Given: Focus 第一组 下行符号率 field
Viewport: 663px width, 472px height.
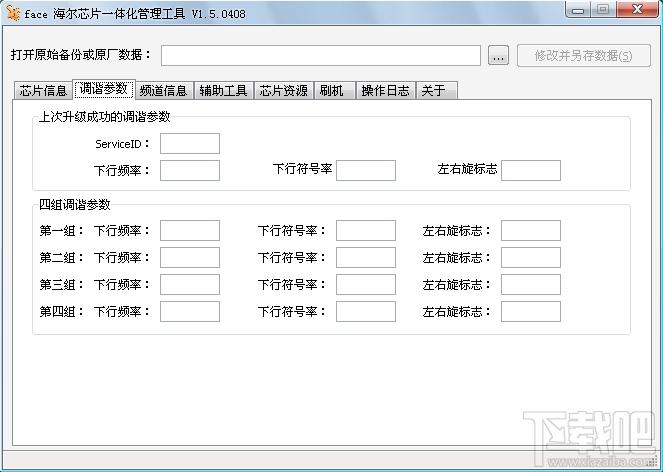Looking at the screenshot, I should (366, 231).
